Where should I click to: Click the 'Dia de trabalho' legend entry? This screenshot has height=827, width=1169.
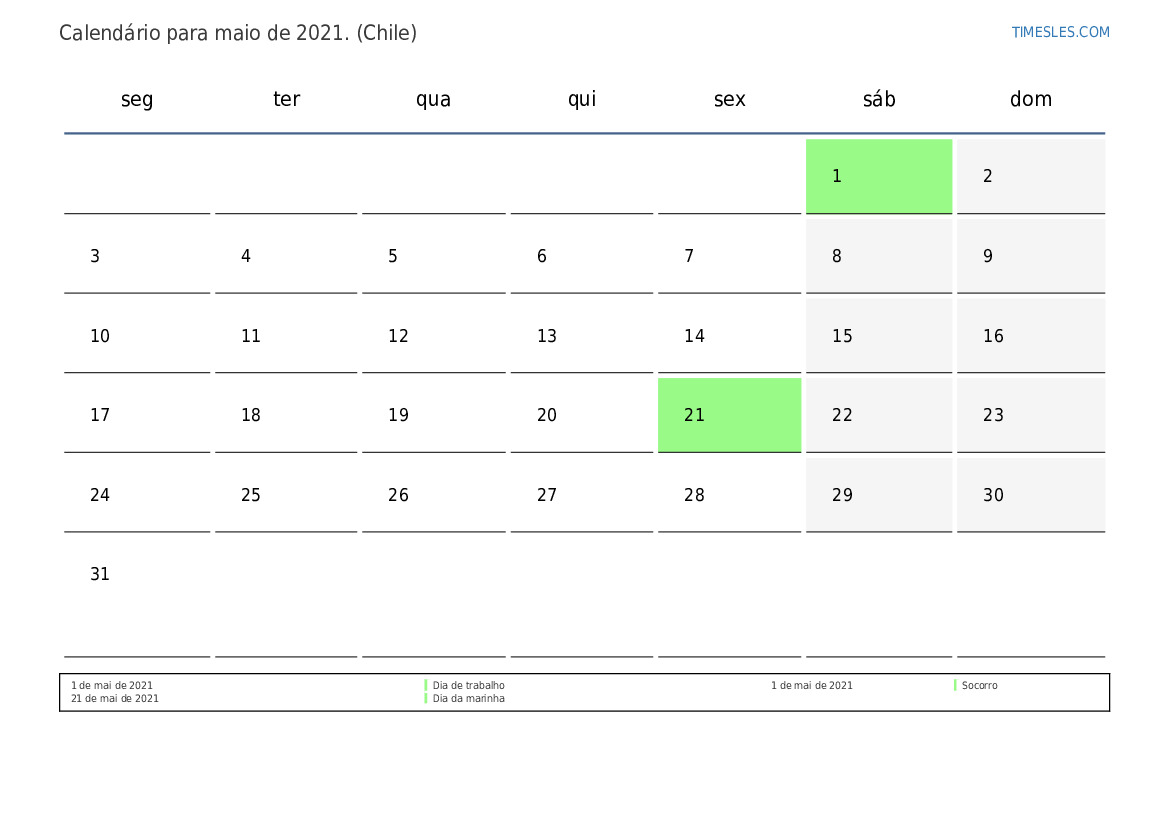[468, 686]
